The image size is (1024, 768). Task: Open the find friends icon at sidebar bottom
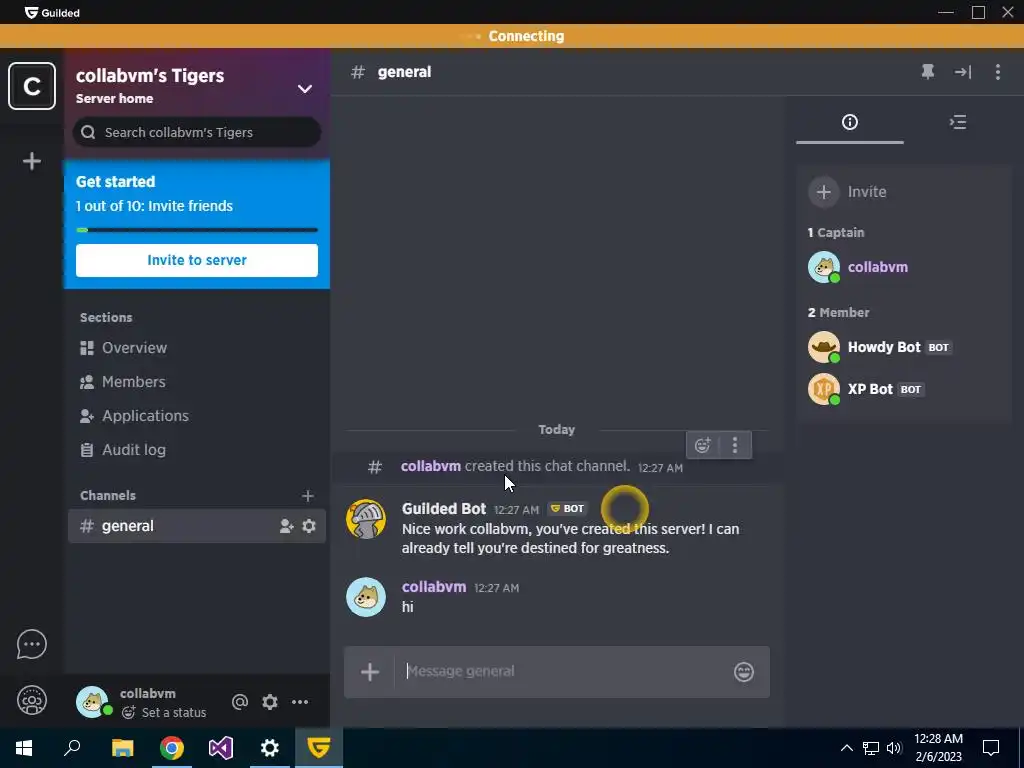point(31,701)
